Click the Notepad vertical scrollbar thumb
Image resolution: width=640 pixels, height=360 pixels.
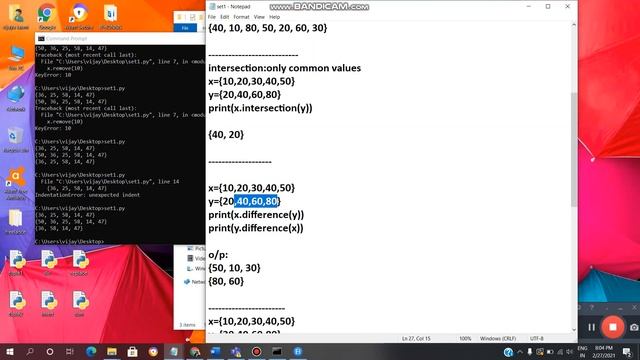574,149
